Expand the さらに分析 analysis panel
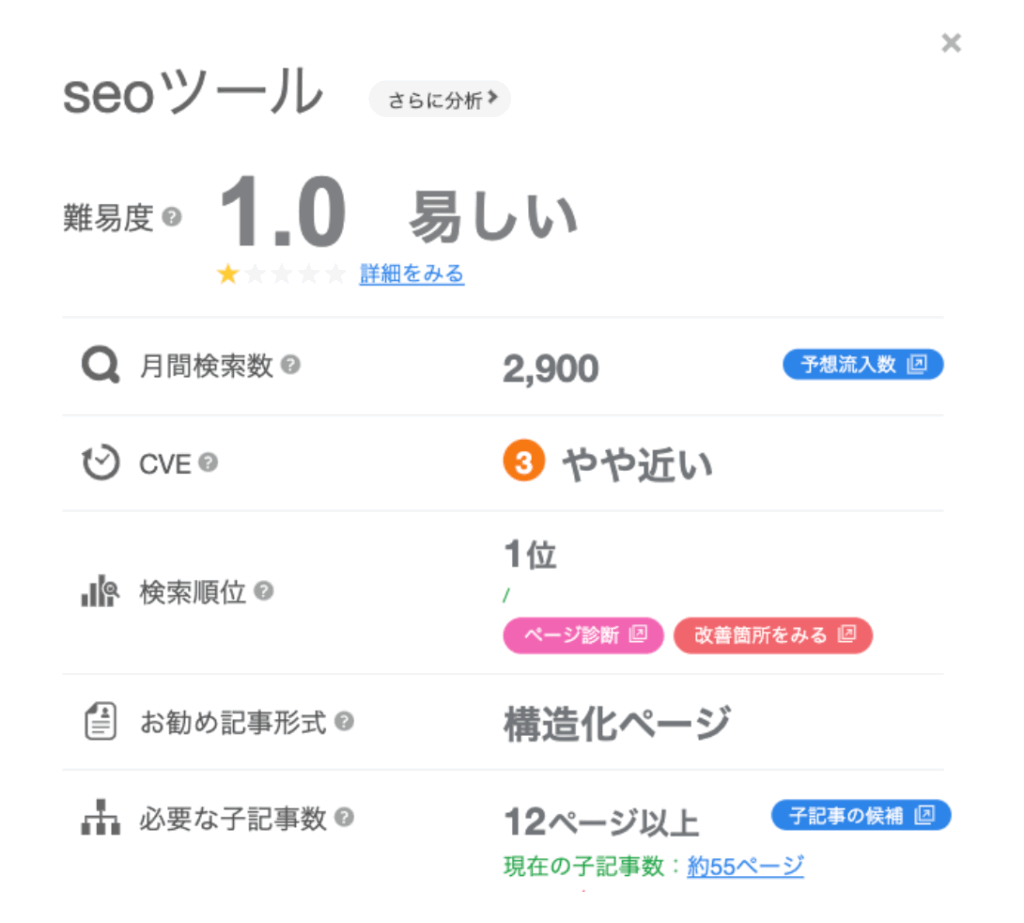 (x=439, y=99)
